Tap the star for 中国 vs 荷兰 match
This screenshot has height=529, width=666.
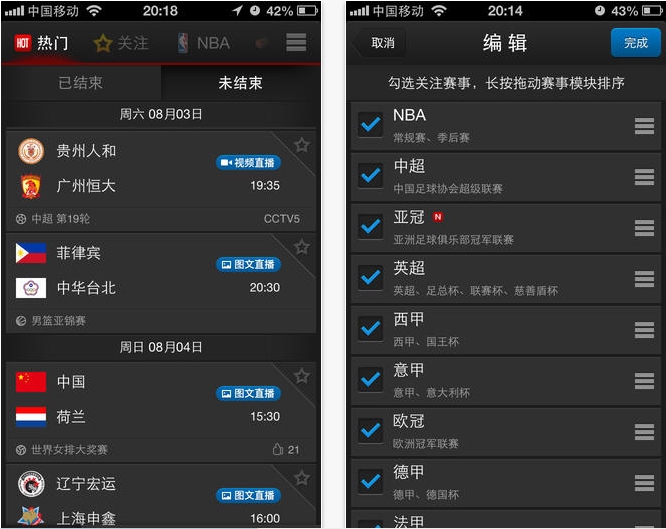302,376
